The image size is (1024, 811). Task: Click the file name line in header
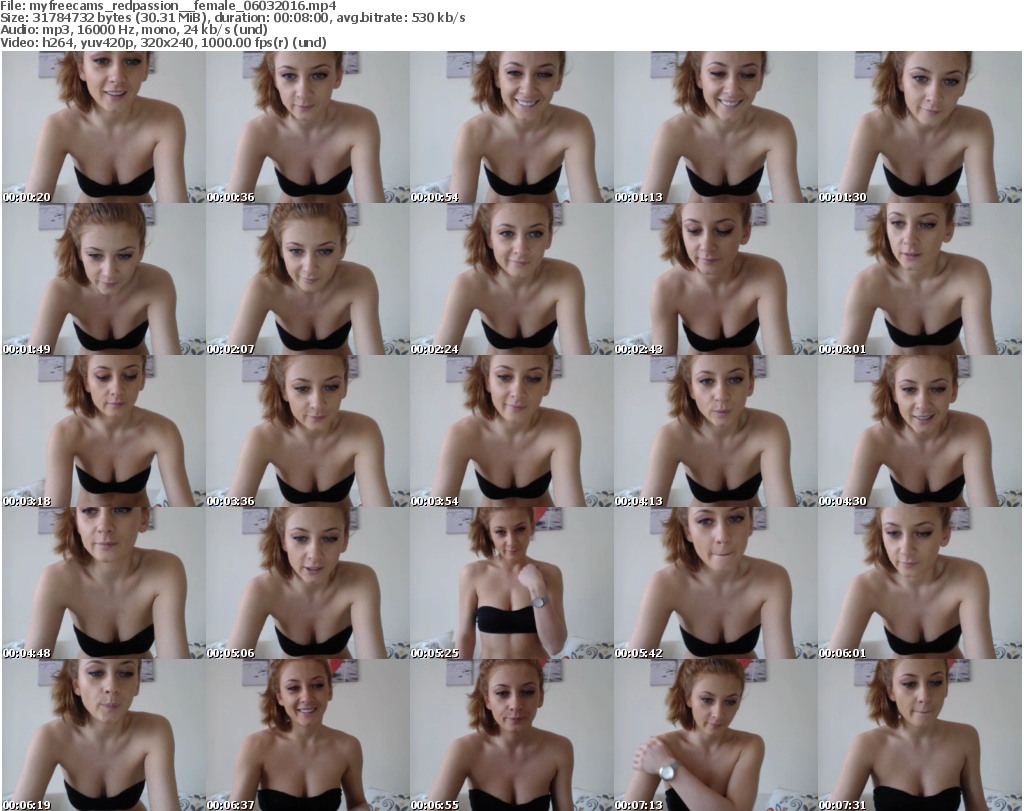click(169, 6)
